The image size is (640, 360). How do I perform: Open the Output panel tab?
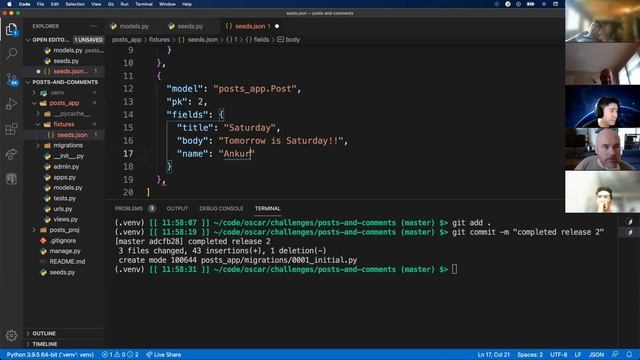point(177,209)
